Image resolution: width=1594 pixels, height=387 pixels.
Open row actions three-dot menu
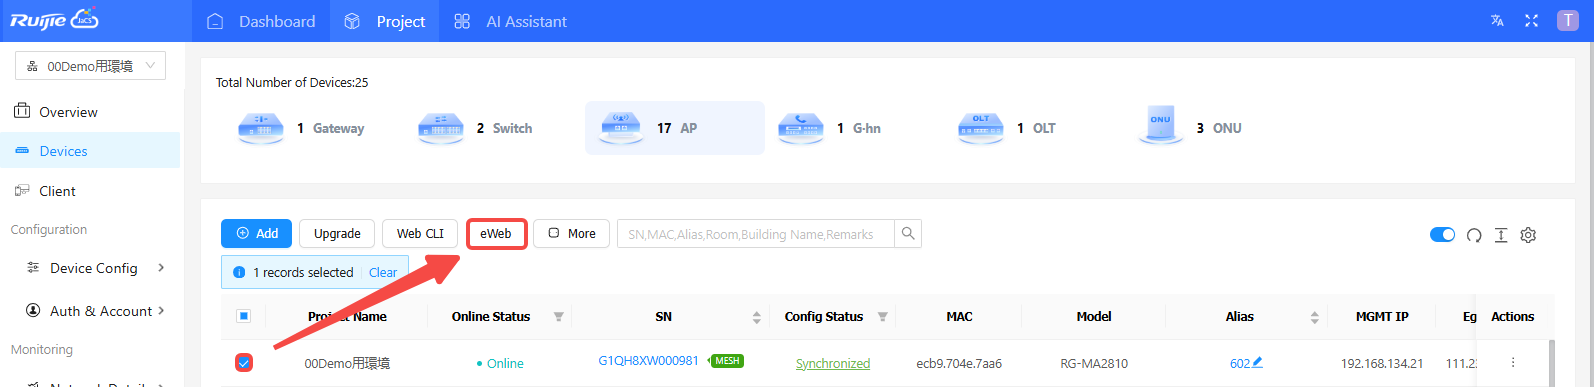[1513, 362]
